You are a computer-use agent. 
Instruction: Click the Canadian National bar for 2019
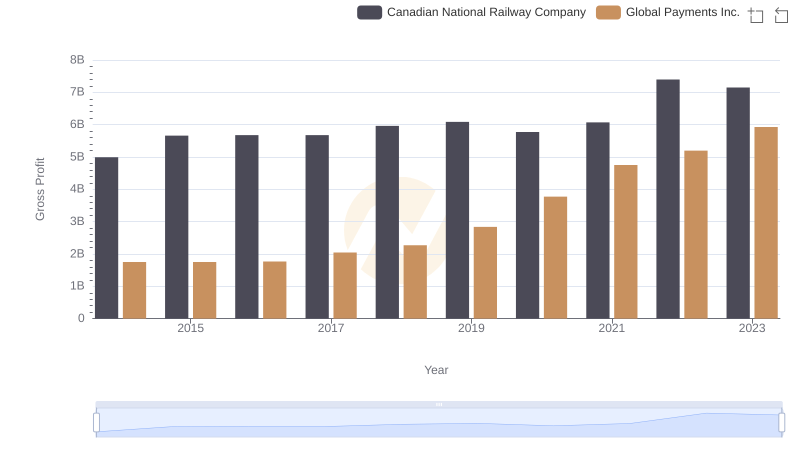click(457, 220)
